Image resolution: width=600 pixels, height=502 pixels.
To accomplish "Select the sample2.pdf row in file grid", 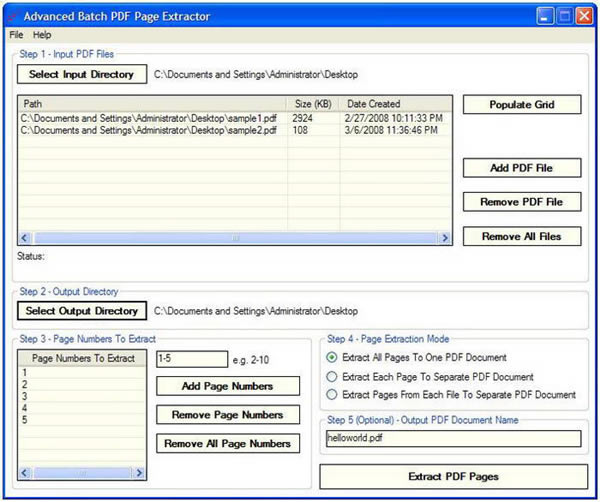I will (150, 131).
